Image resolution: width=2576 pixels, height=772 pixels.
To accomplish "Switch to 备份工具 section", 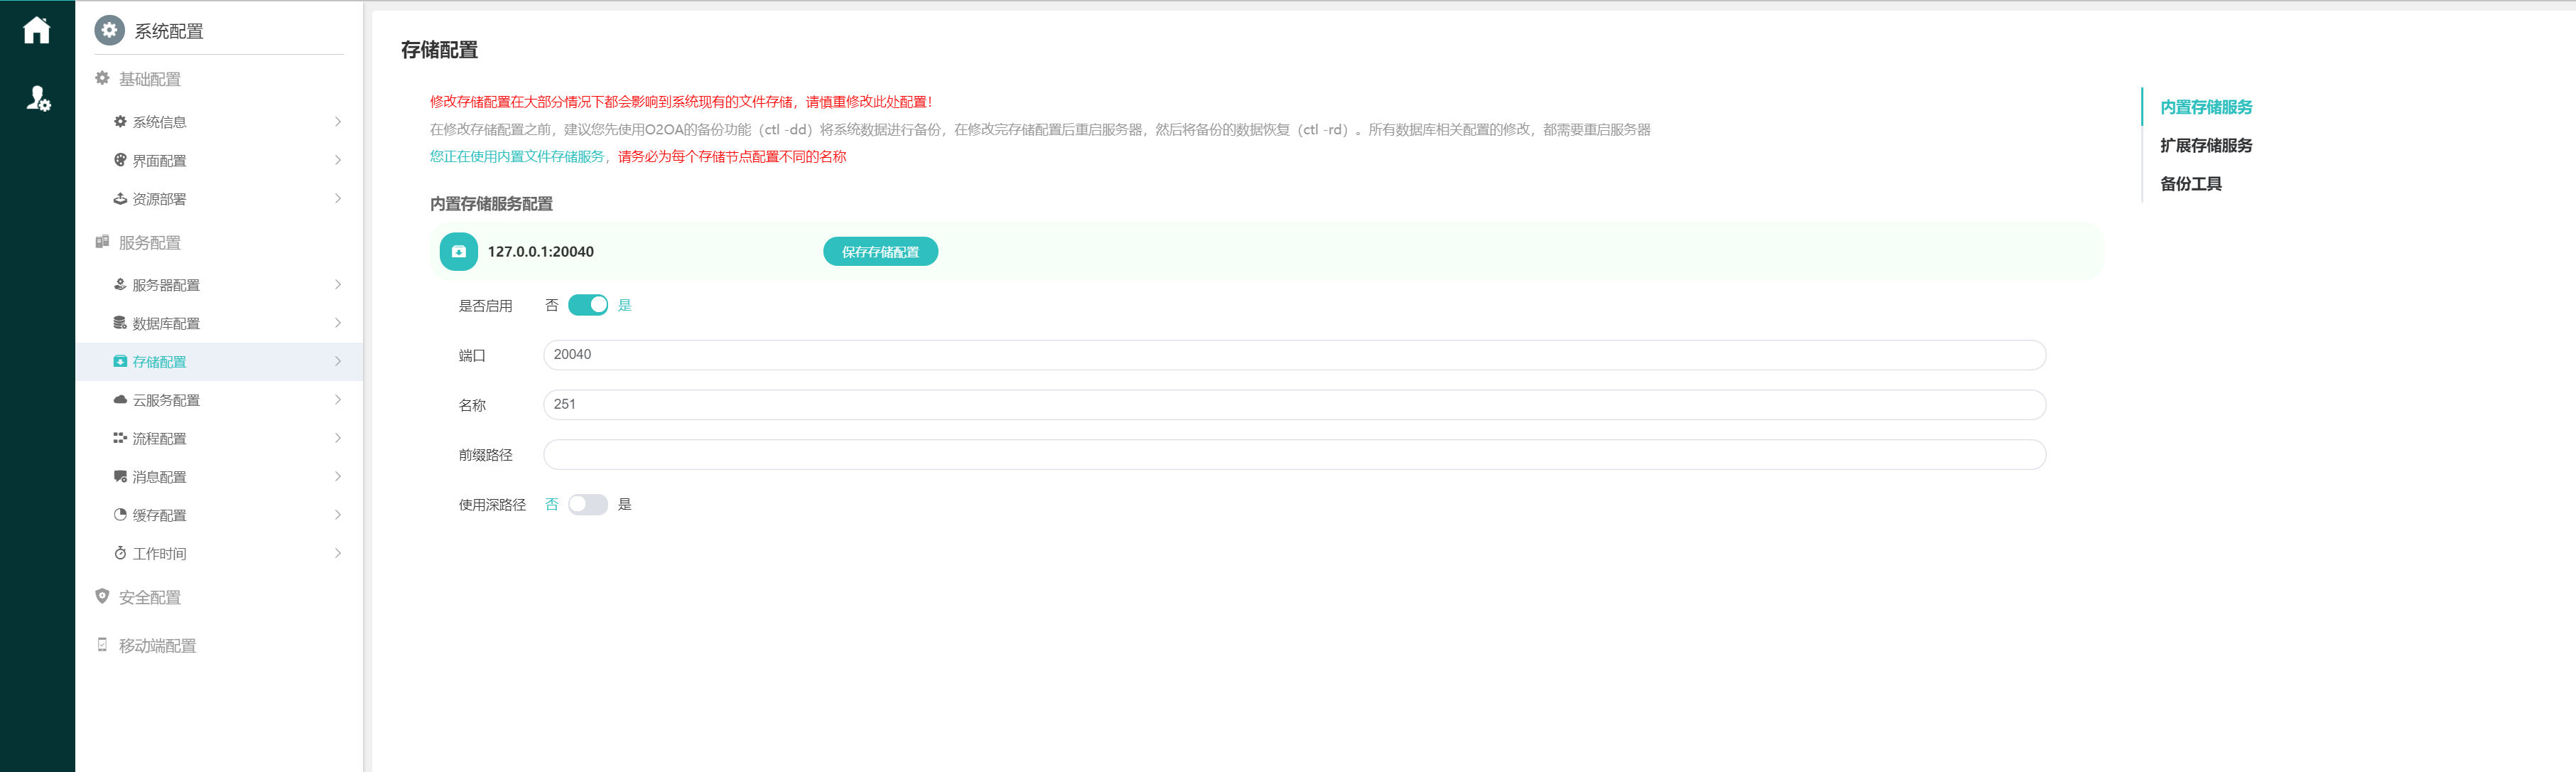I will [x=2190, y=184].
